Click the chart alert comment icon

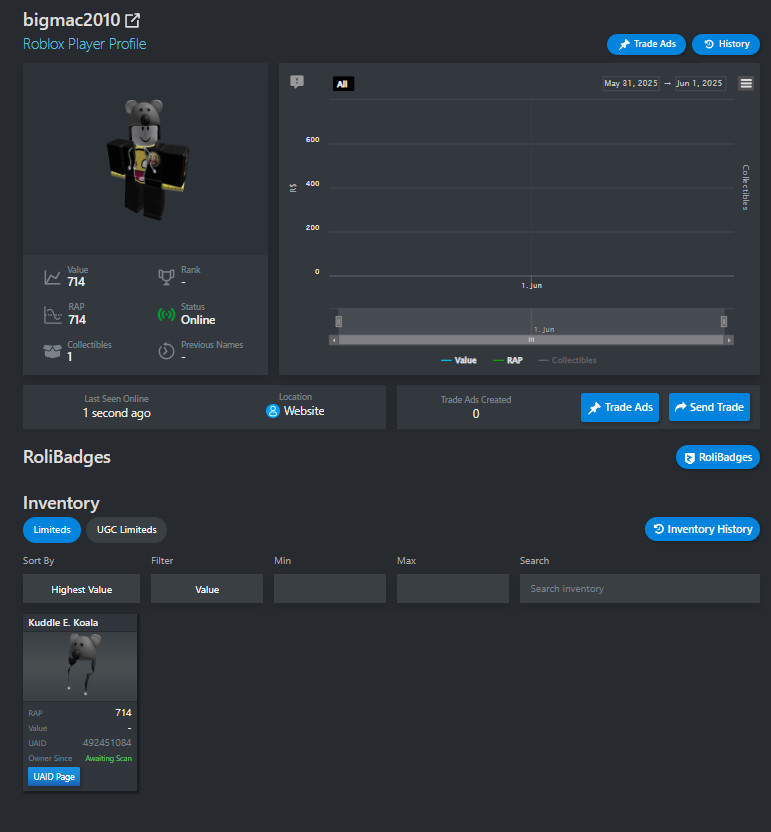point(297,82)
